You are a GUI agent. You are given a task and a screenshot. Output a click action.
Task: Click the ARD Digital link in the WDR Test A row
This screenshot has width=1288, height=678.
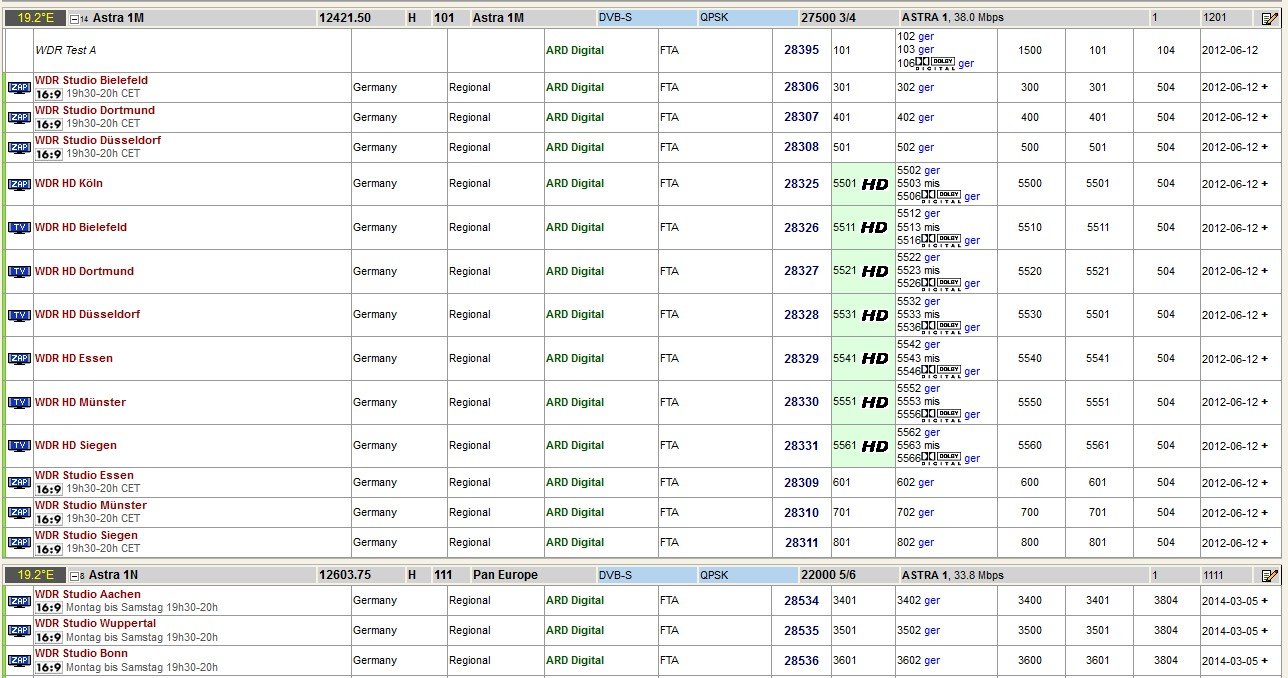tap(574, 50)
